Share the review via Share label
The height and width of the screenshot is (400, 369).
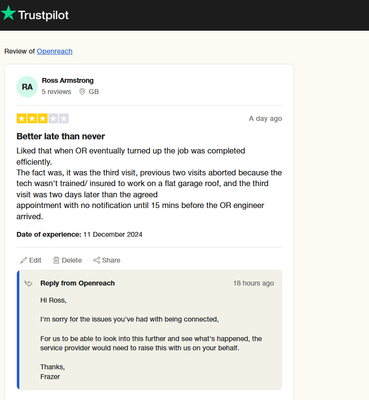point(111,260)
